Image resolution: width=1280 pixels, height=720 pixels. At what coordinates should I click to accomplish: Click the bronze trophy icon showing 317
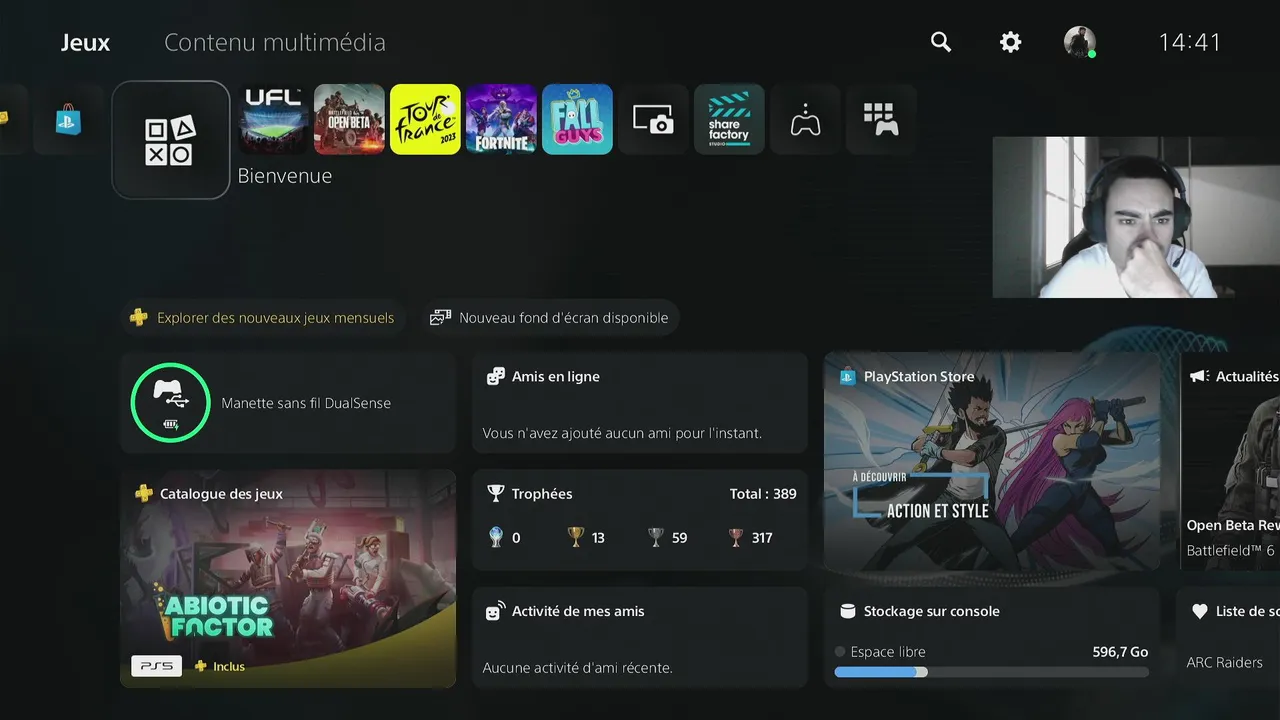coord(736,537)
